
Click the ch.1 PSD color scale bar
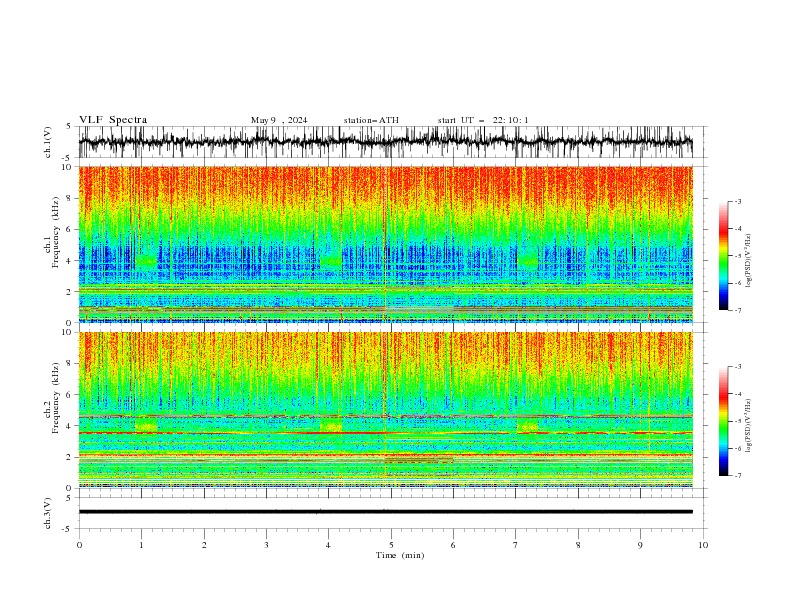724,256
